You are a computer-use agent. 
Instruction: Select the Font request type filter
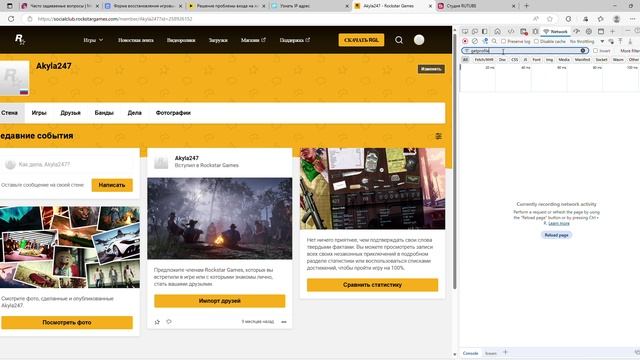point(536,60)
